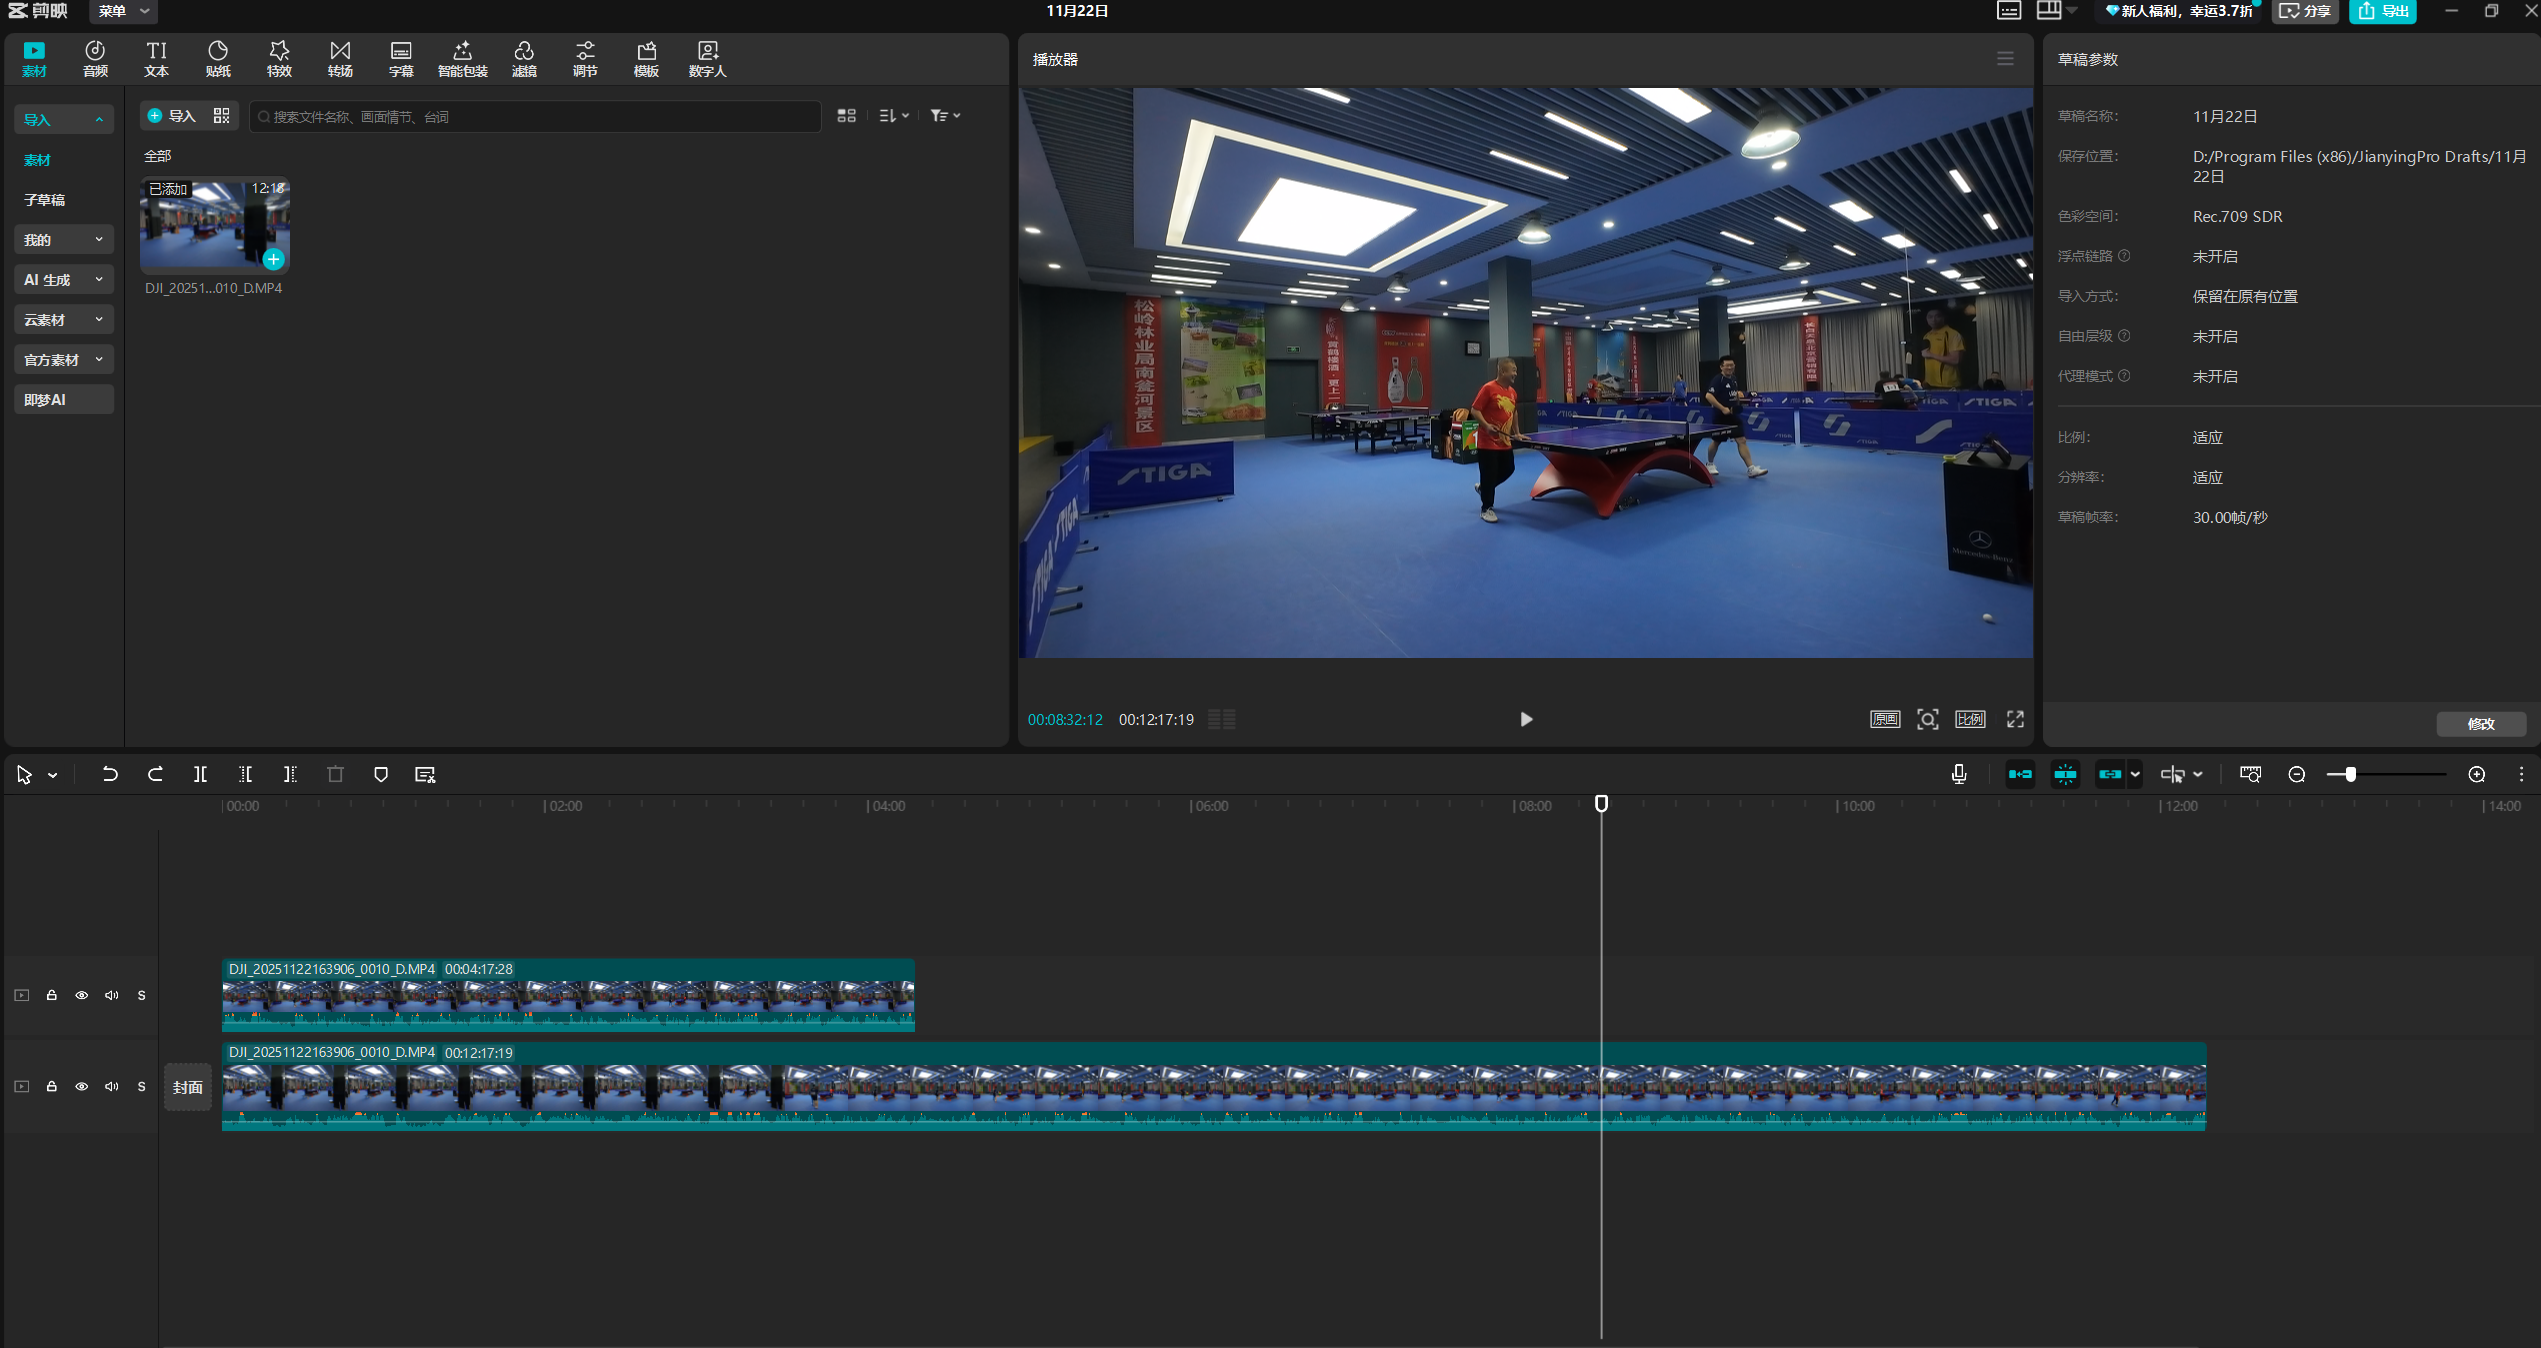Image resolution: width=2541 pixels, height=1348 pixels.
Task: Mute the upper track's audio speaker icon
Action: tap(112, 995)
